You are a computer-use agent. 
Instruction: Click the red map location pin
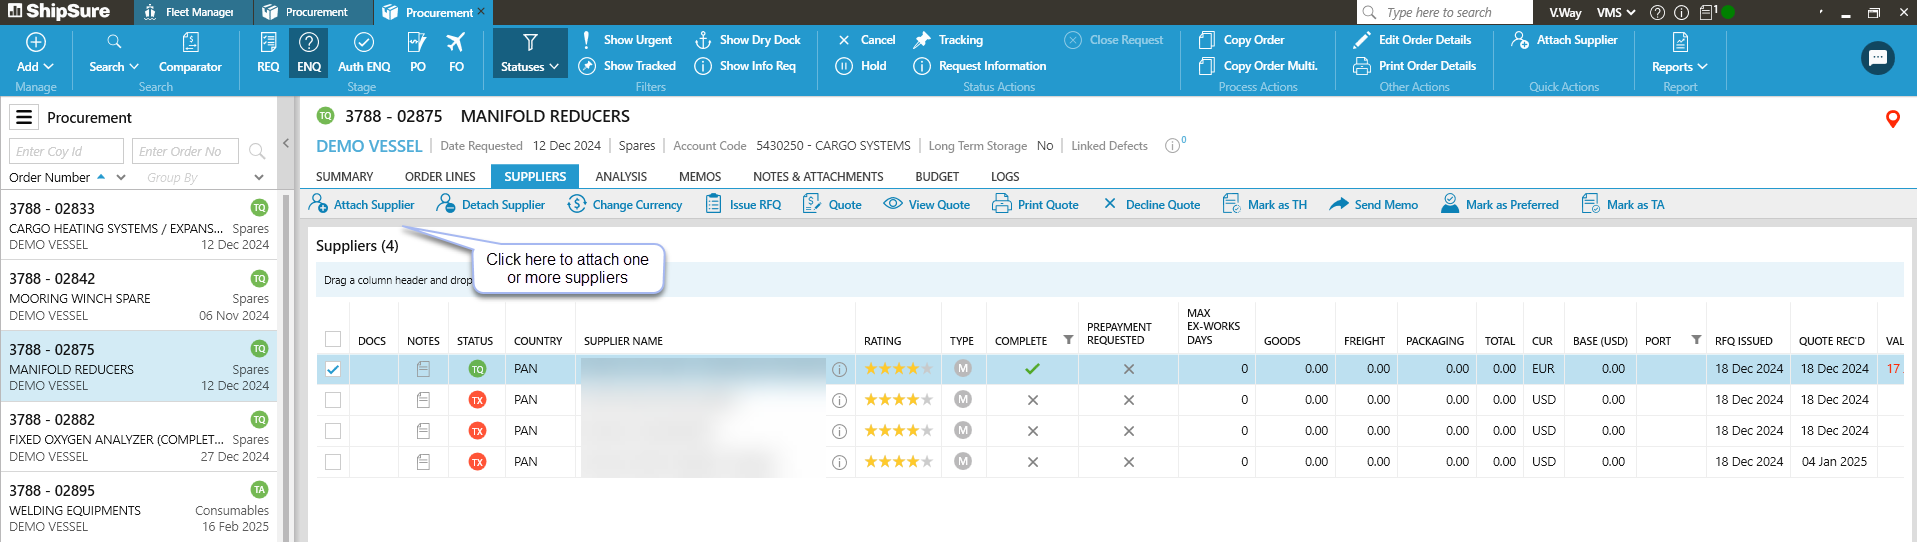click(x=1892, y=119)
